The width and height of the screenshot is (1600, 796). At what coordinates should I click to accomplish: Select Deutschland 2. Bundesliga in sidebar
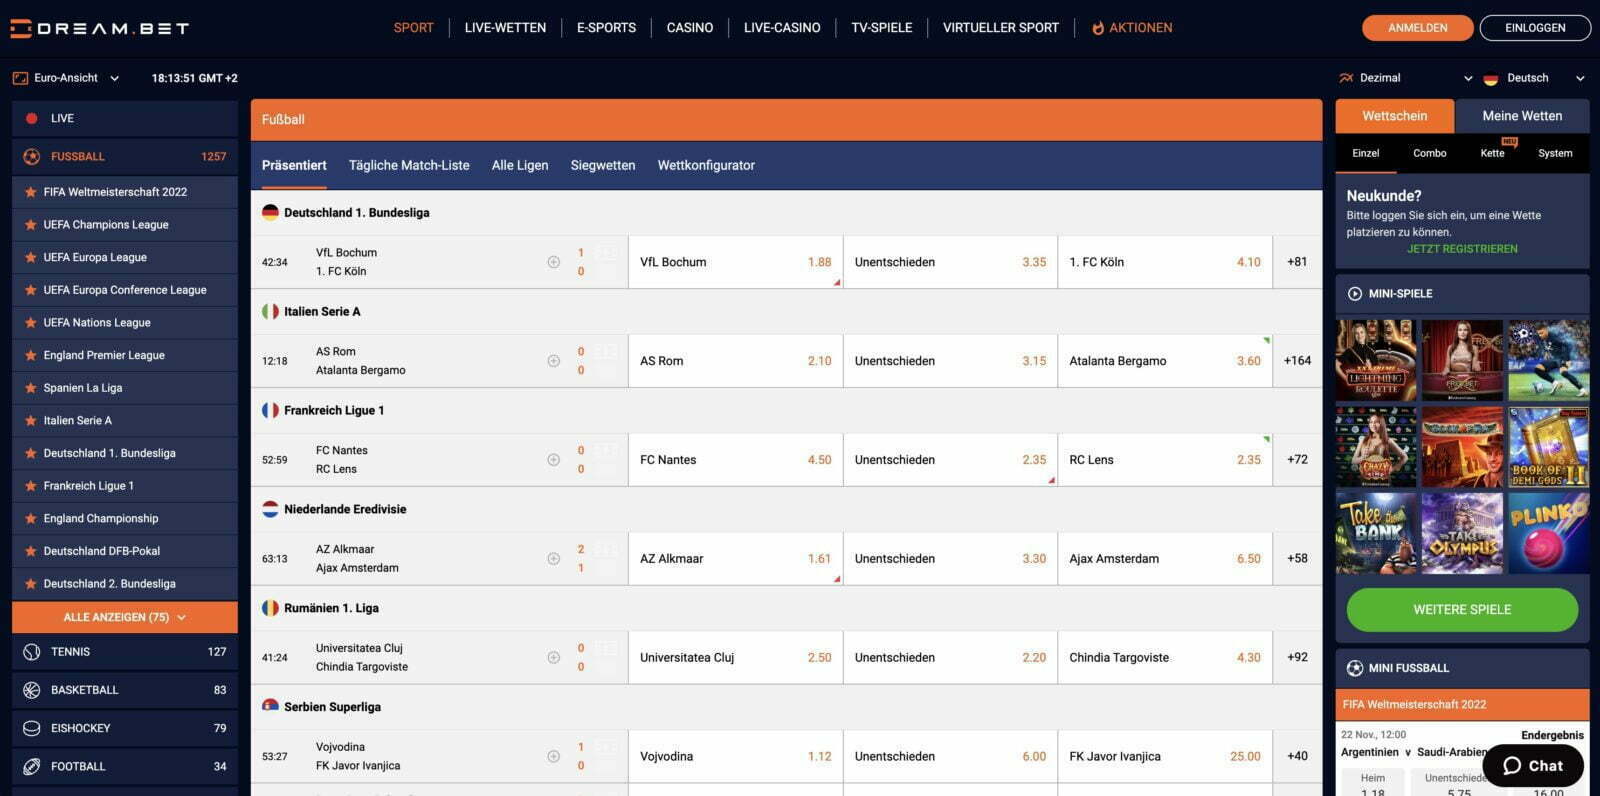[125, 584]
